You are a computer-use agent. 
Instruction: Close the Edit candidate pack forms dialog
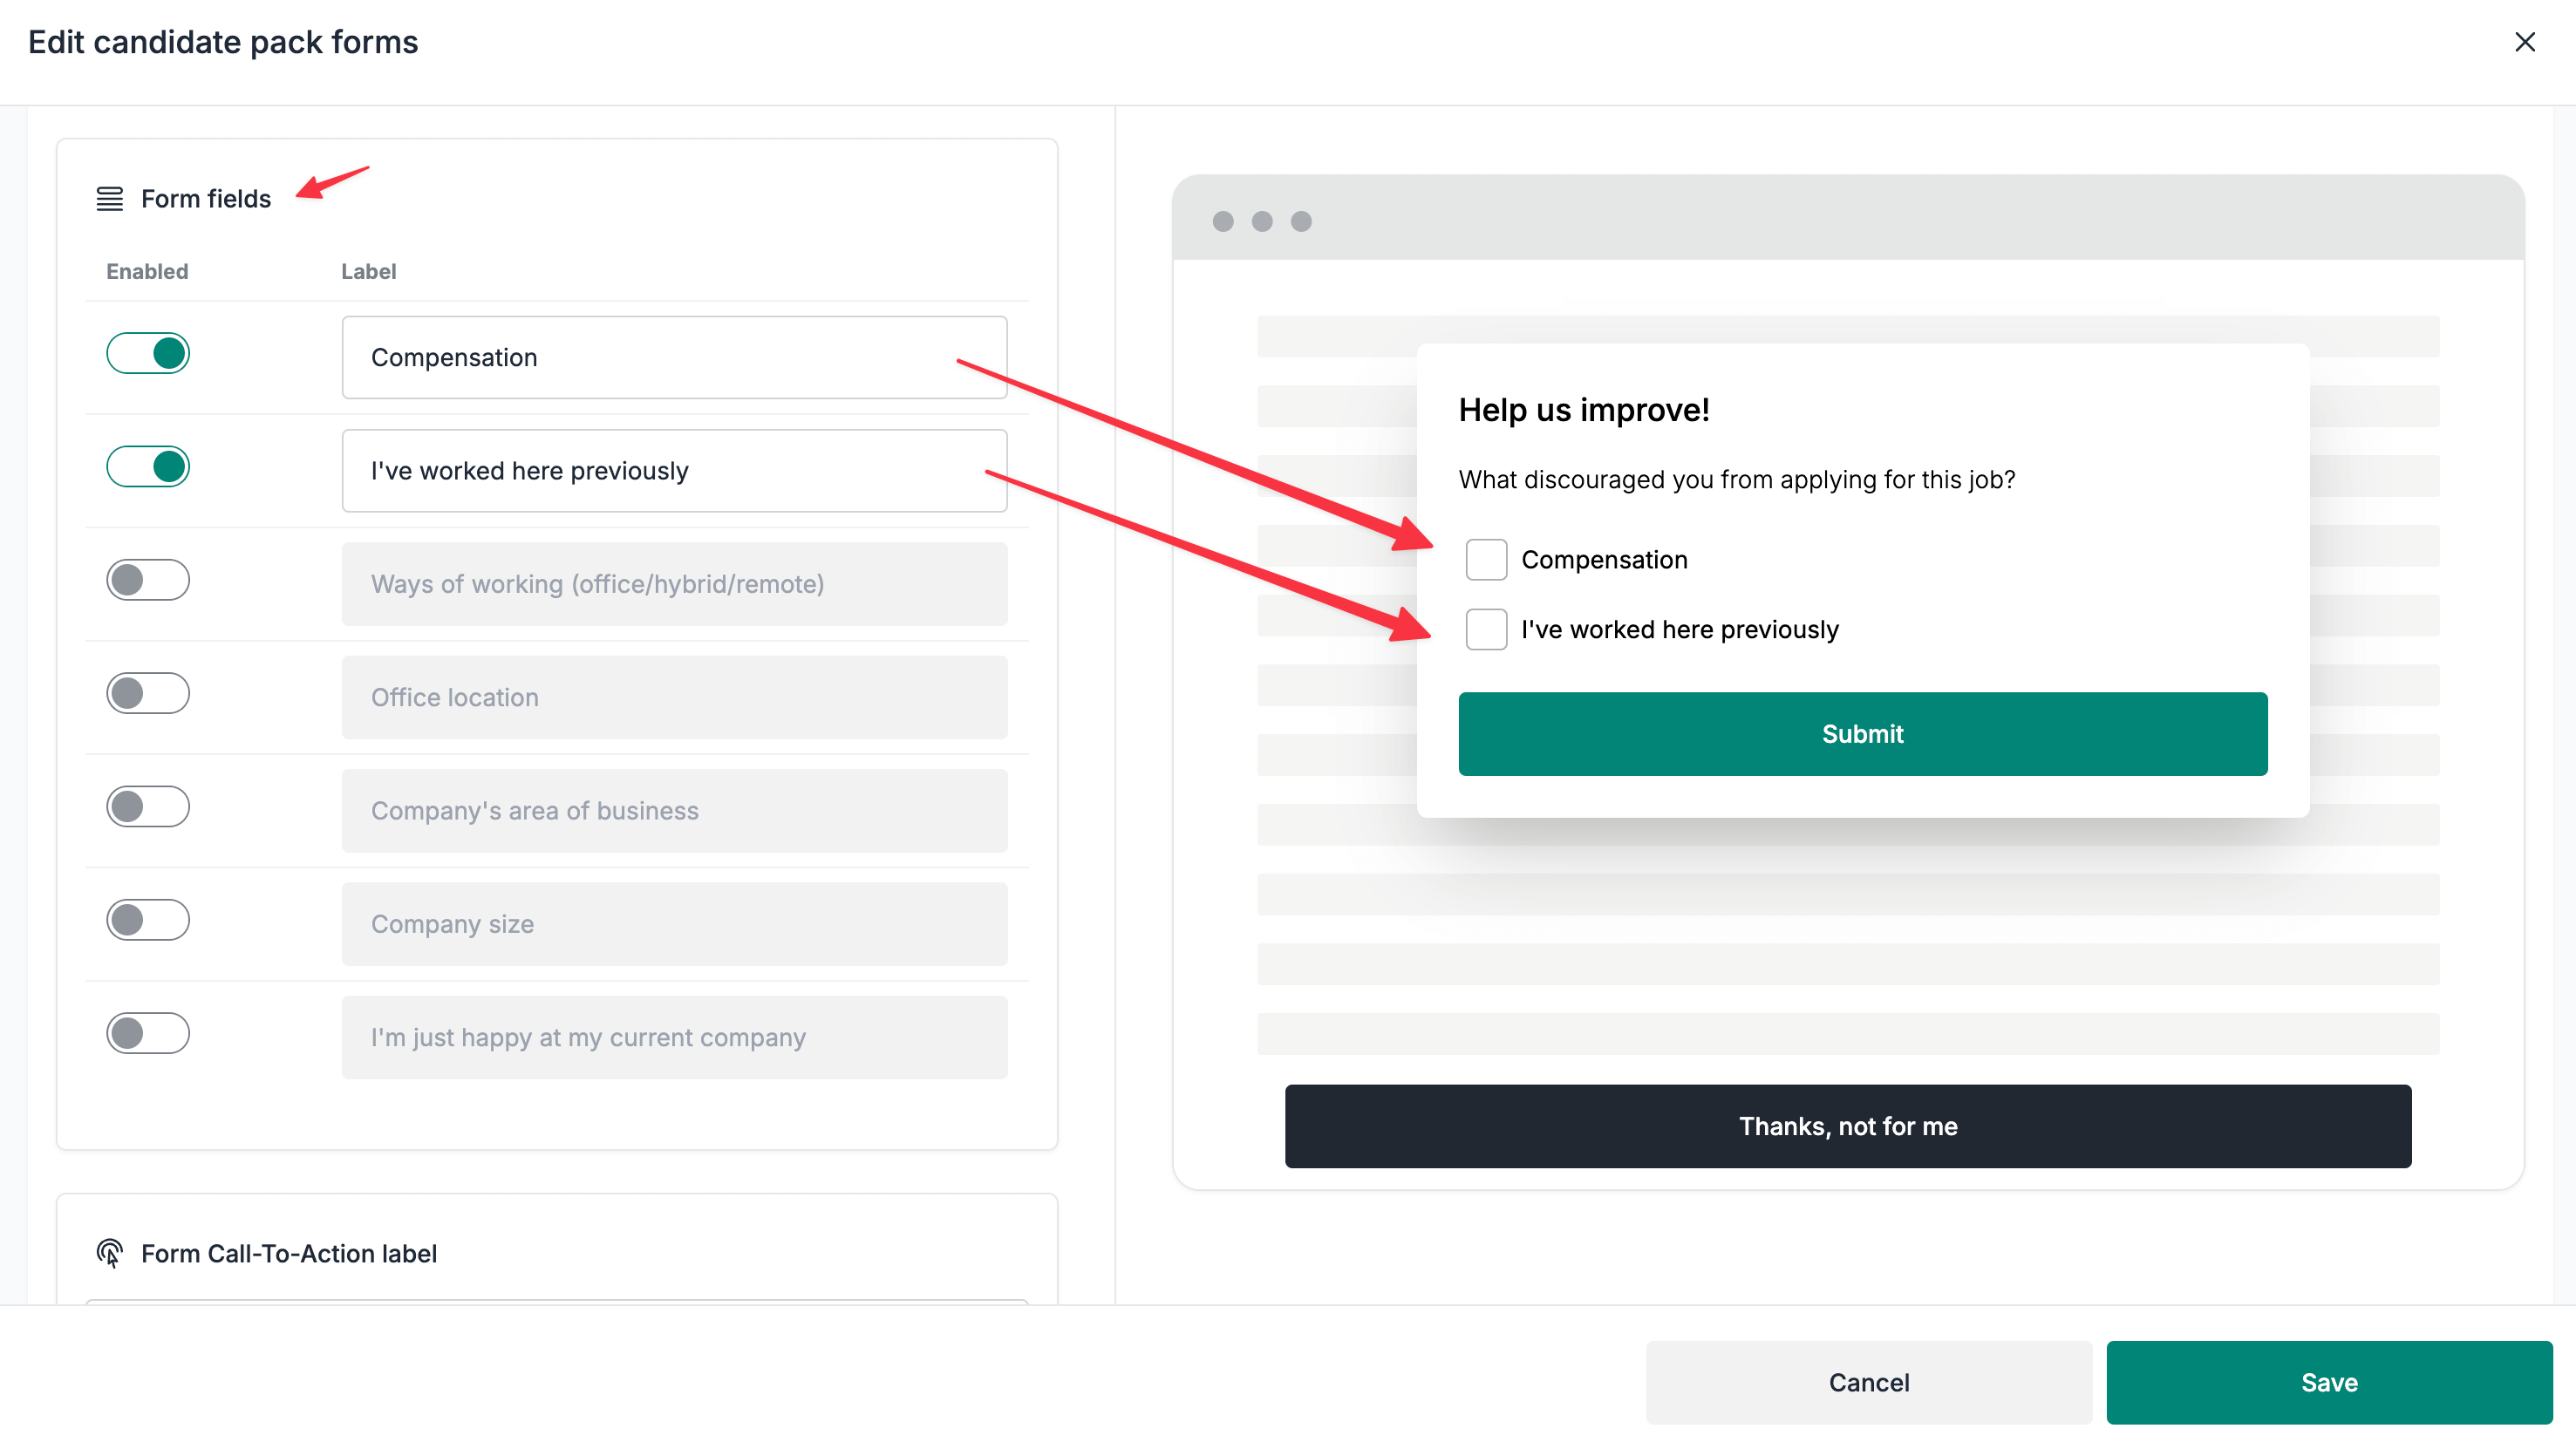pyautogui.click(x=2526, y=42)
